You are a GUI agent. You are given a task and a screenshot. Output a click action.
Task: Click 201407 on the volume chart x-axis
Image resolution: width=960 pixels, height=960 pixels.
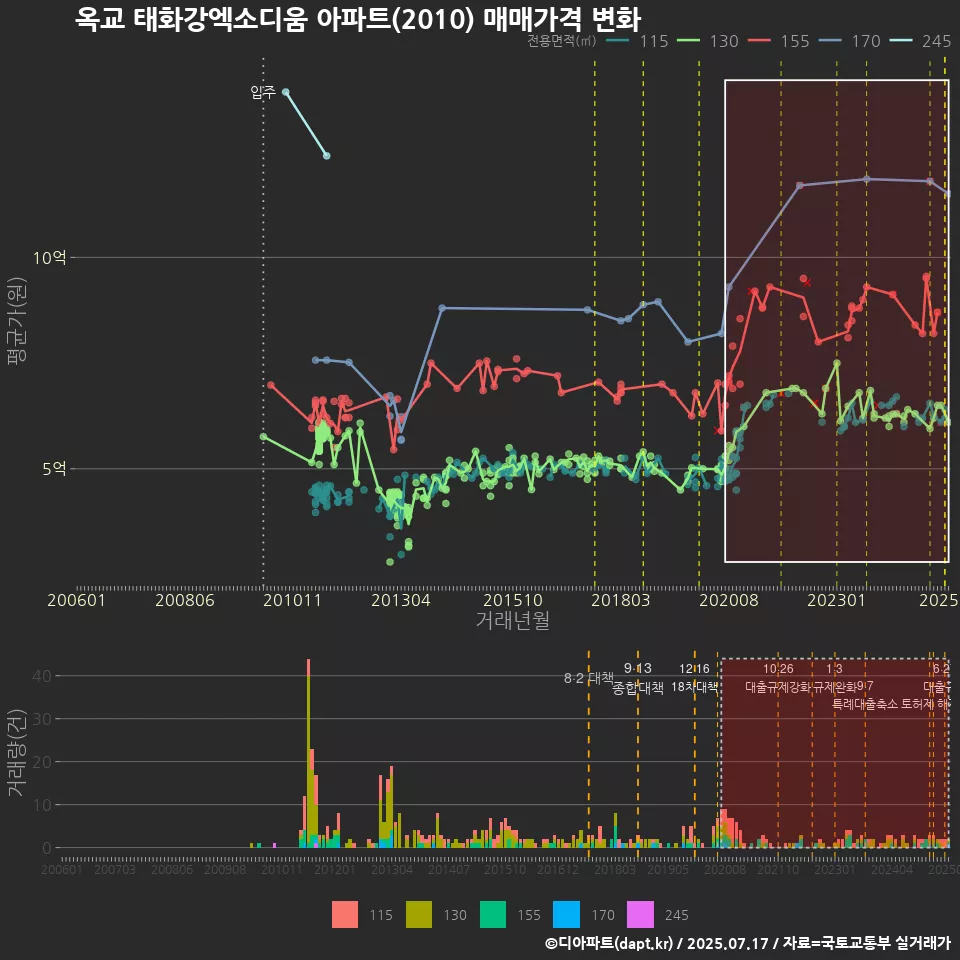tap(449, 869)
